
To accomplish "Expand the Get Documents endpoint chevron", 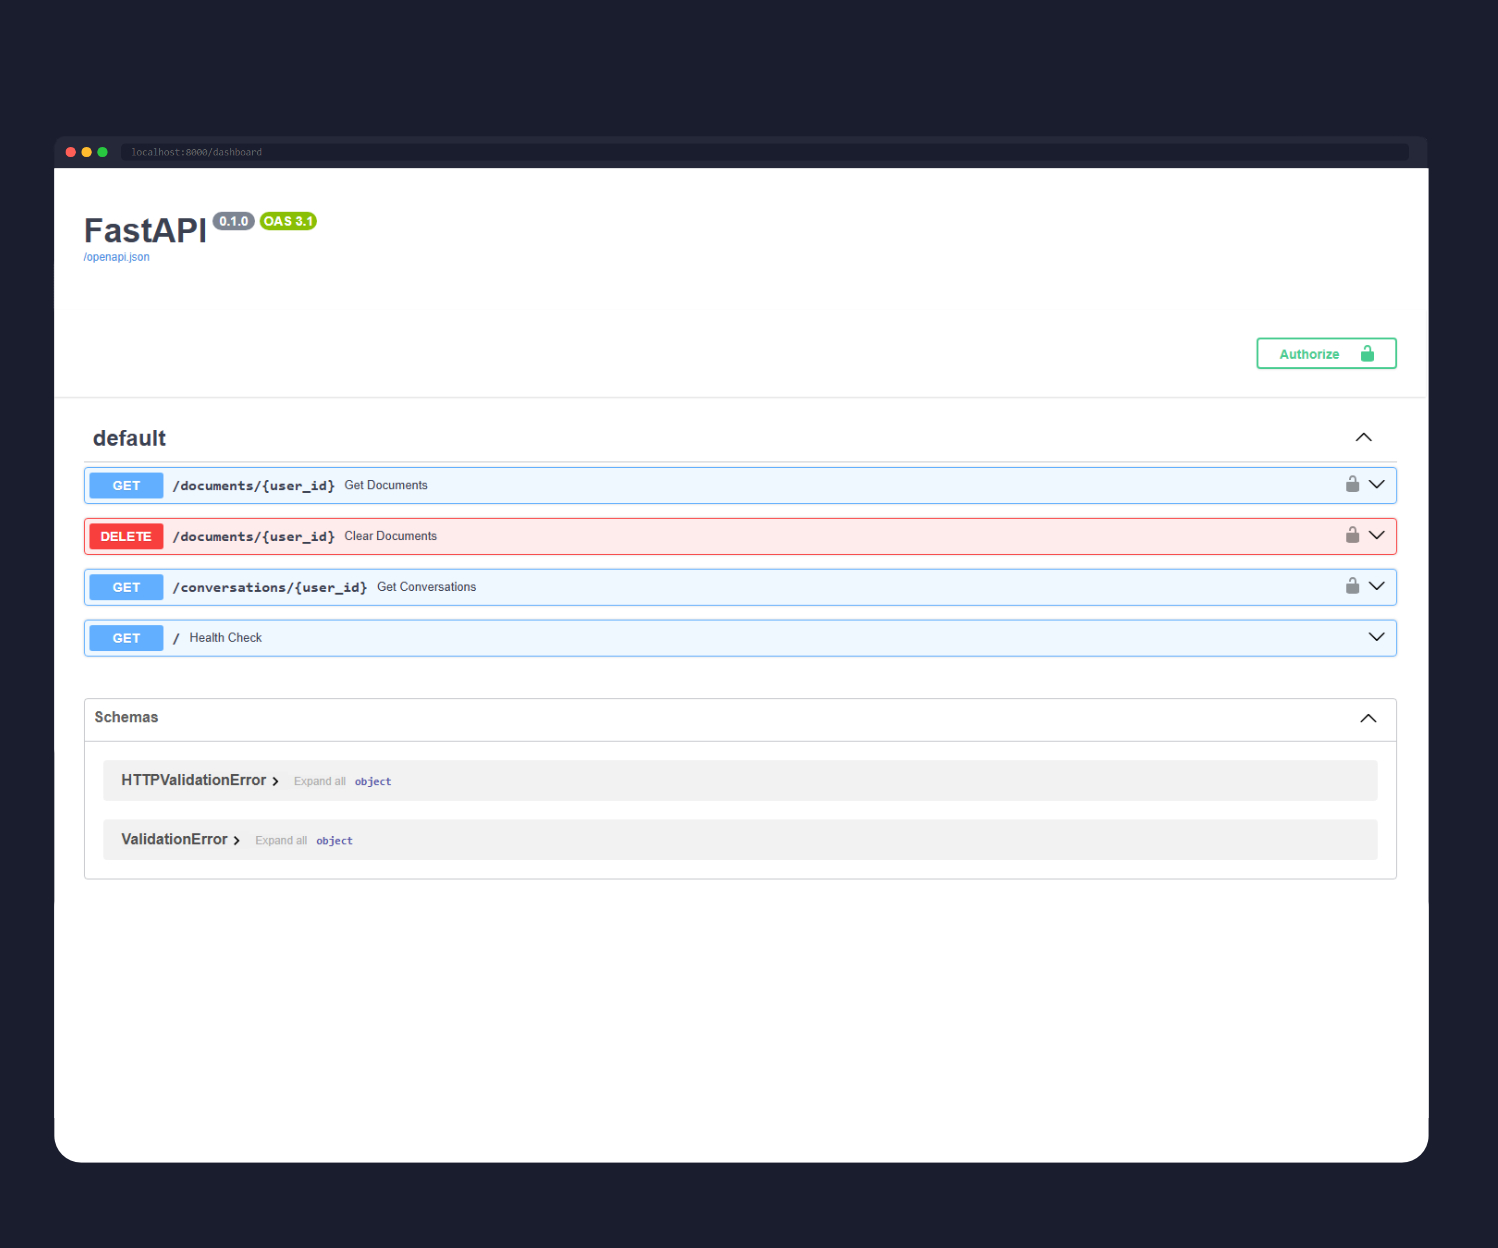I will coord(1377,485).
